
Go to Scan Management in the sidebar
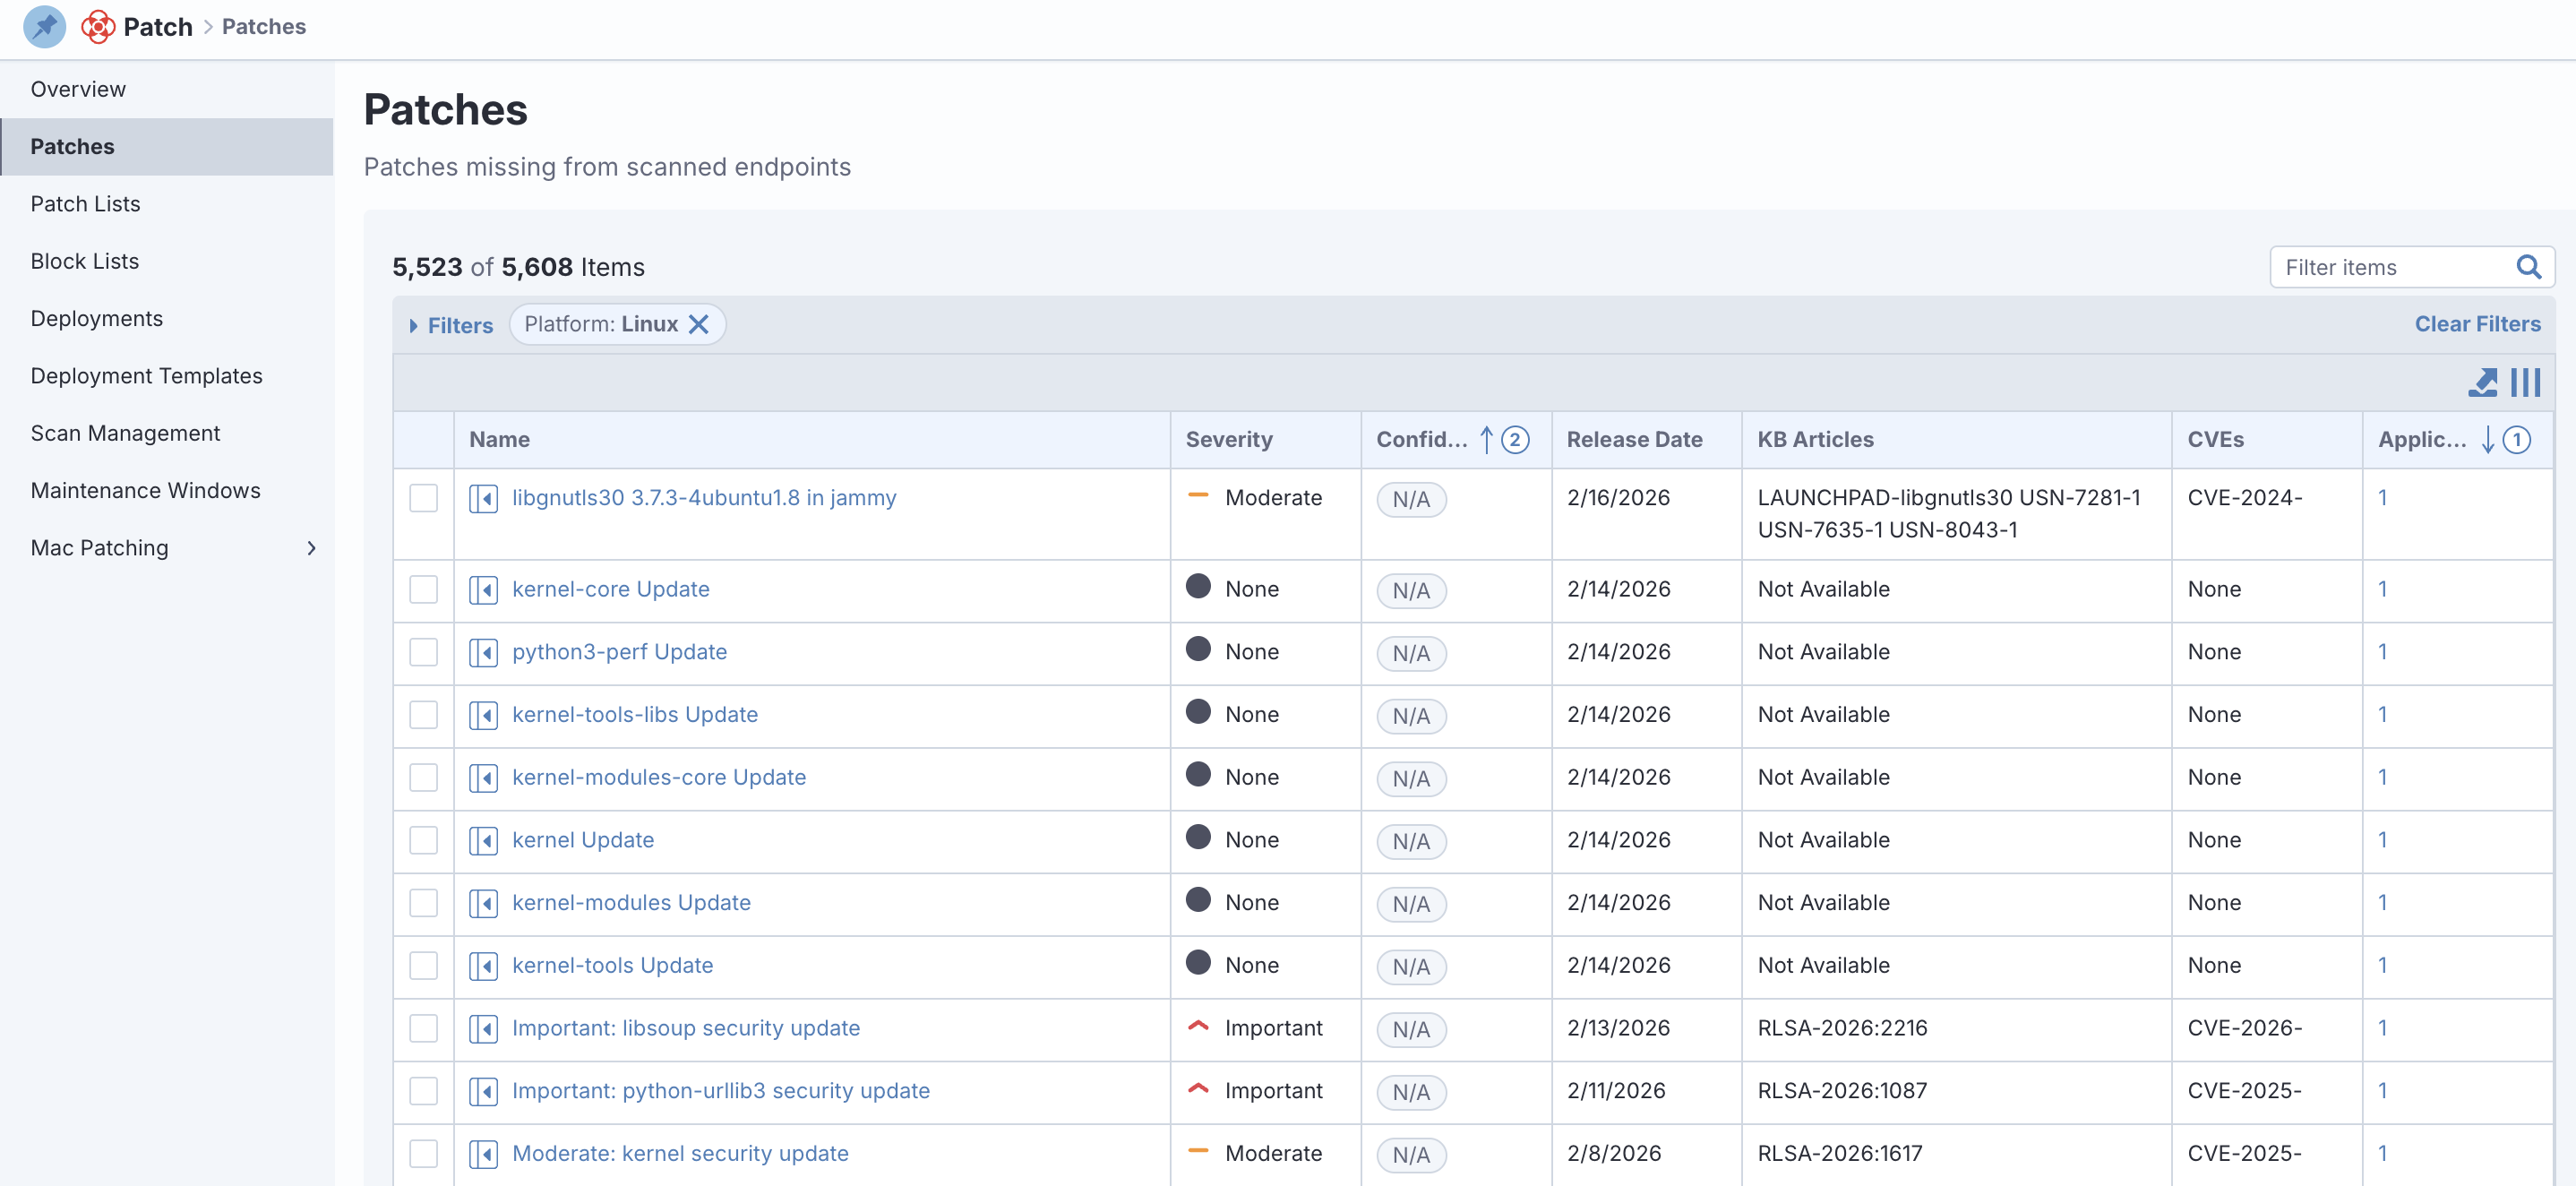[x=126, y=433]
